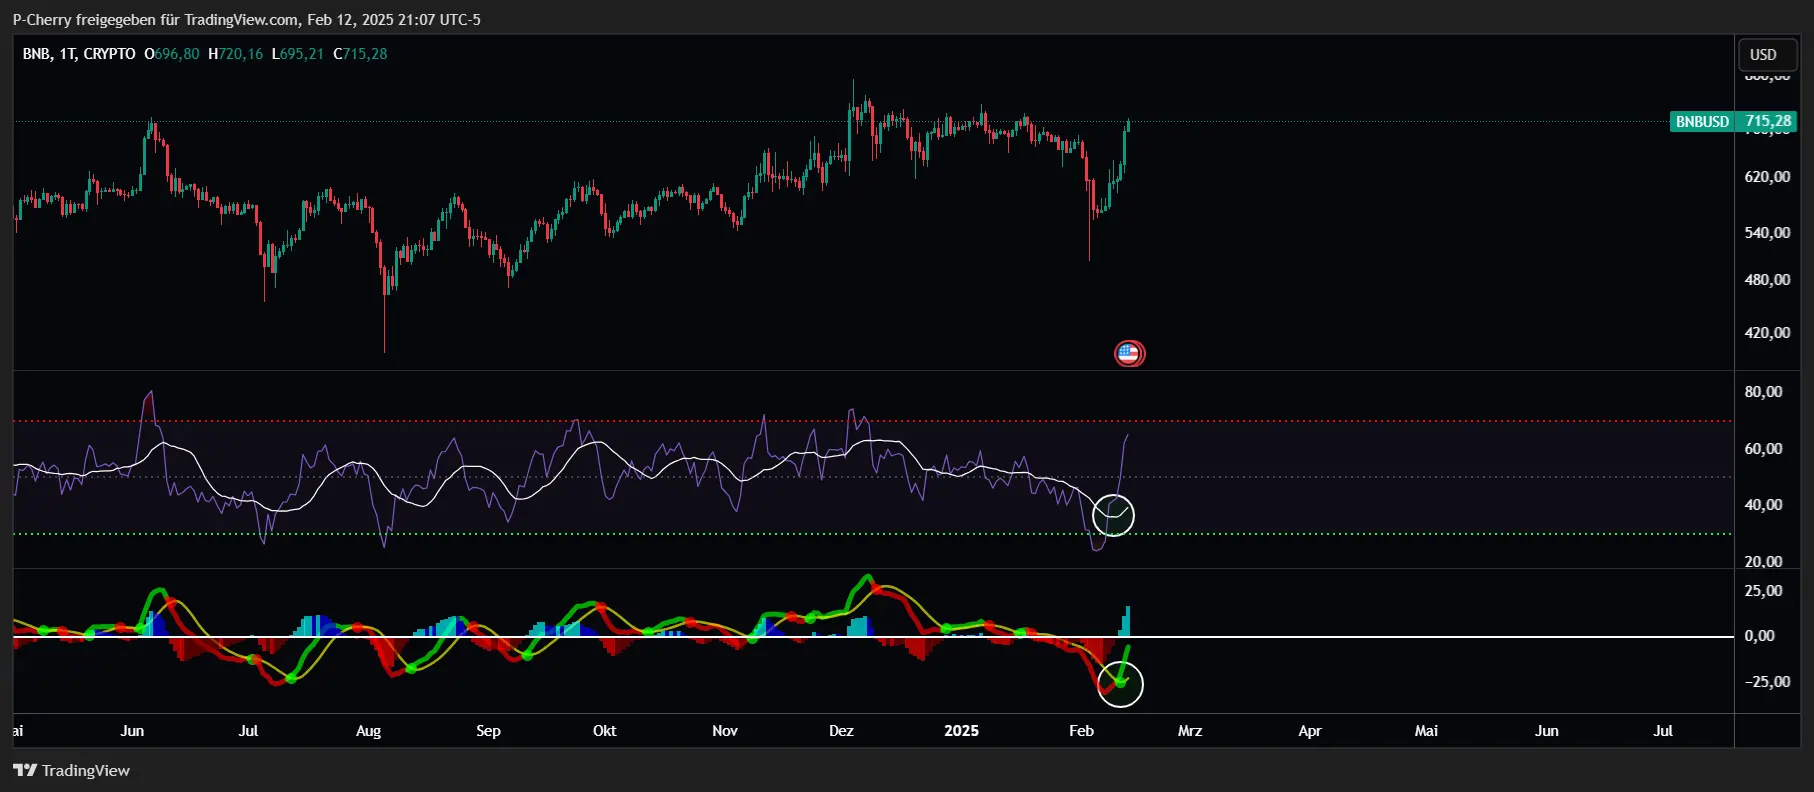Click the low value L695,21
1814x792 pixels.
[x=298, y=54]
